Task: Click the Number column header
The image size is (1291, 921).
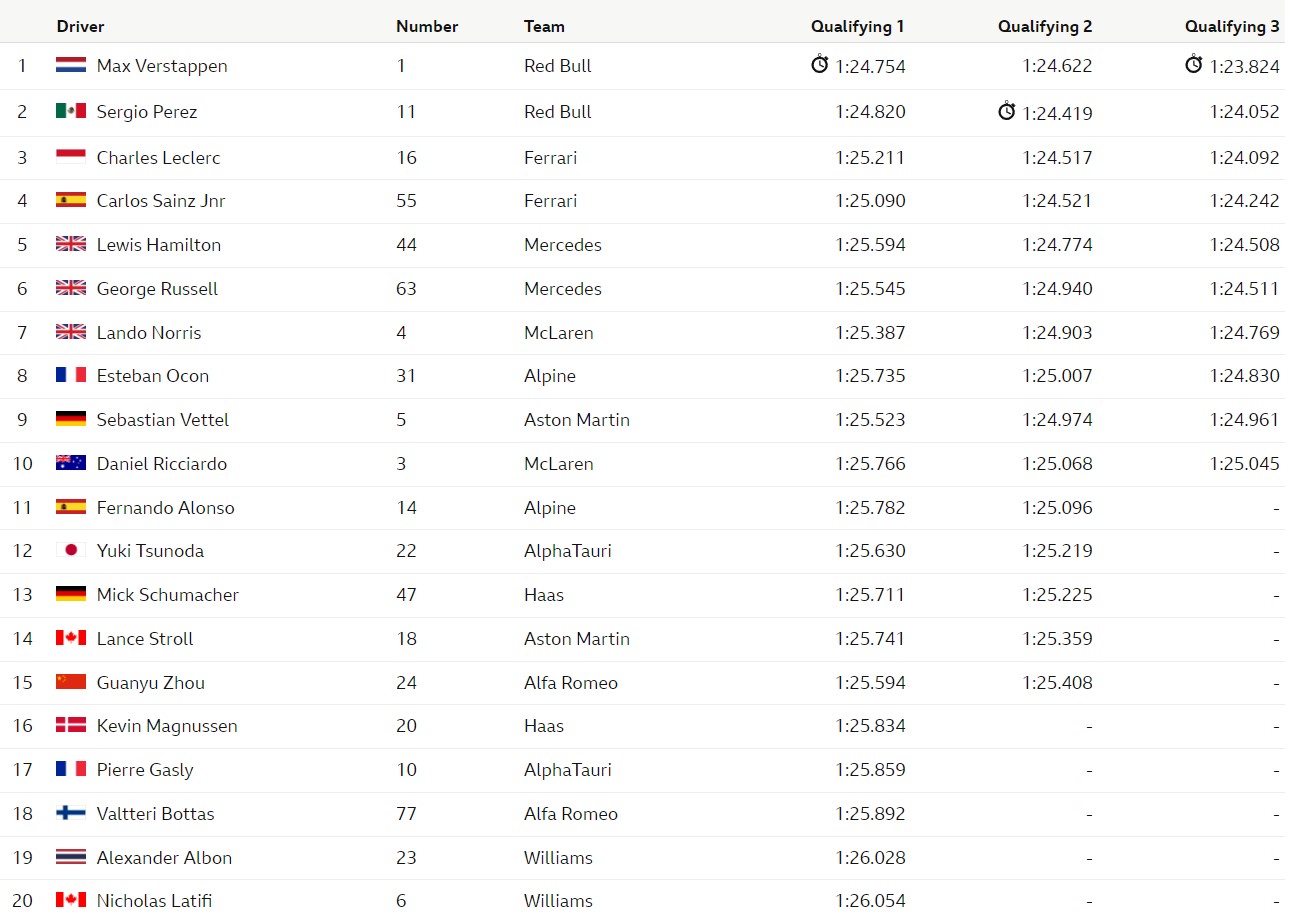Action: click(427, 27)
